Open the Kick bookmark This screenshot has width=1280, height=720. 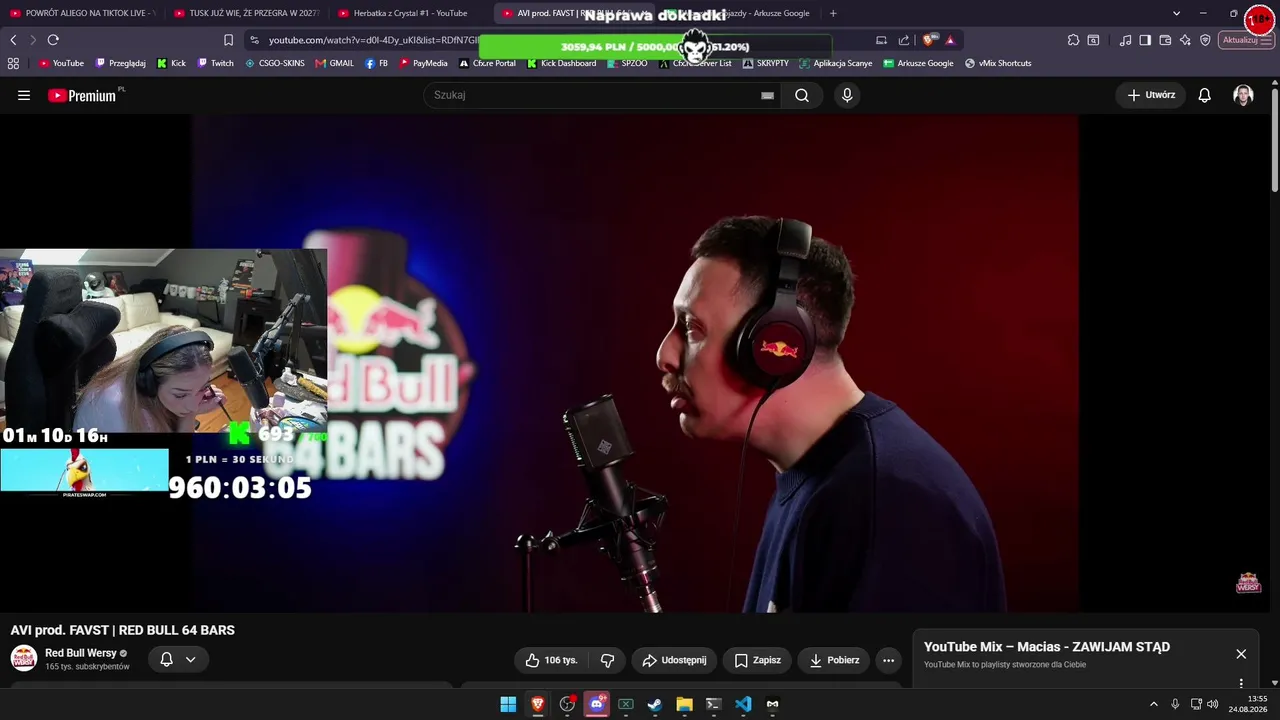pos(172,63)
